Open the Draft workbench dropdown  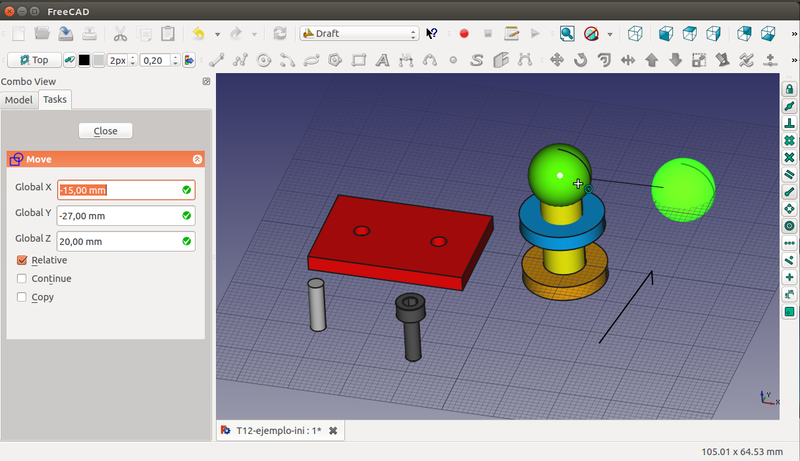pyautogui.click(x=359, y=33)
